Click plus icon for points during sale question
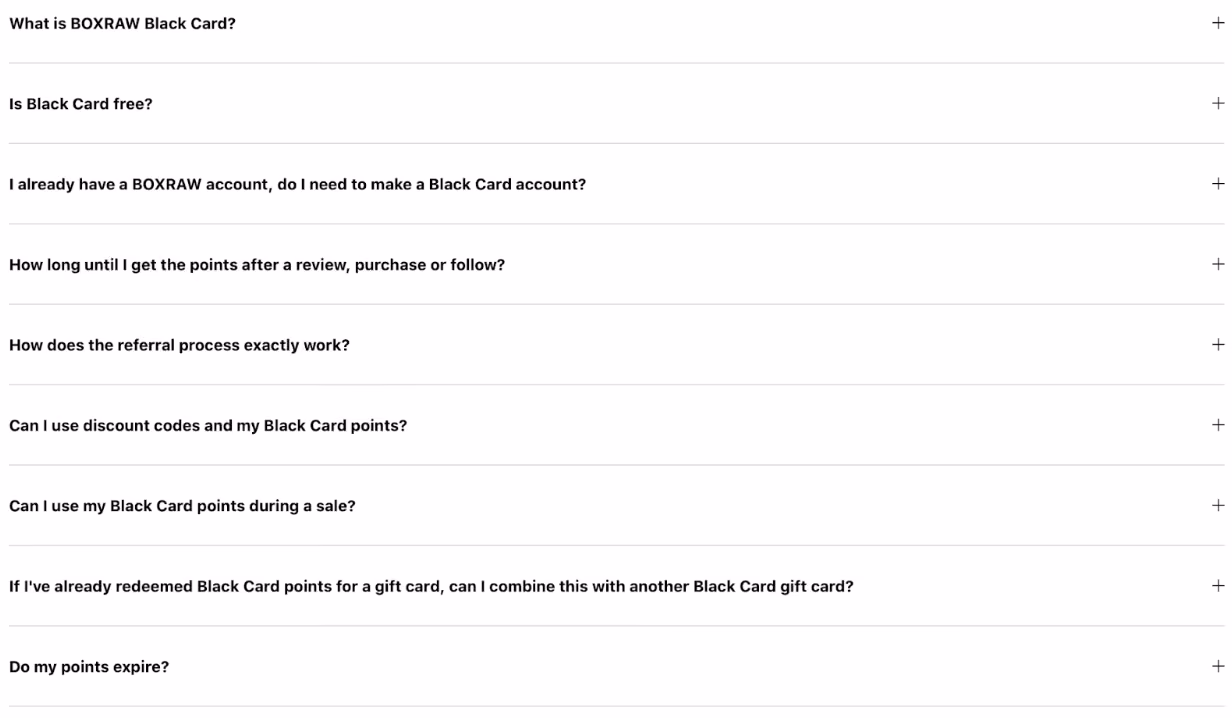This screenshot has height=718, width=1232. (x=1217, y=505)
